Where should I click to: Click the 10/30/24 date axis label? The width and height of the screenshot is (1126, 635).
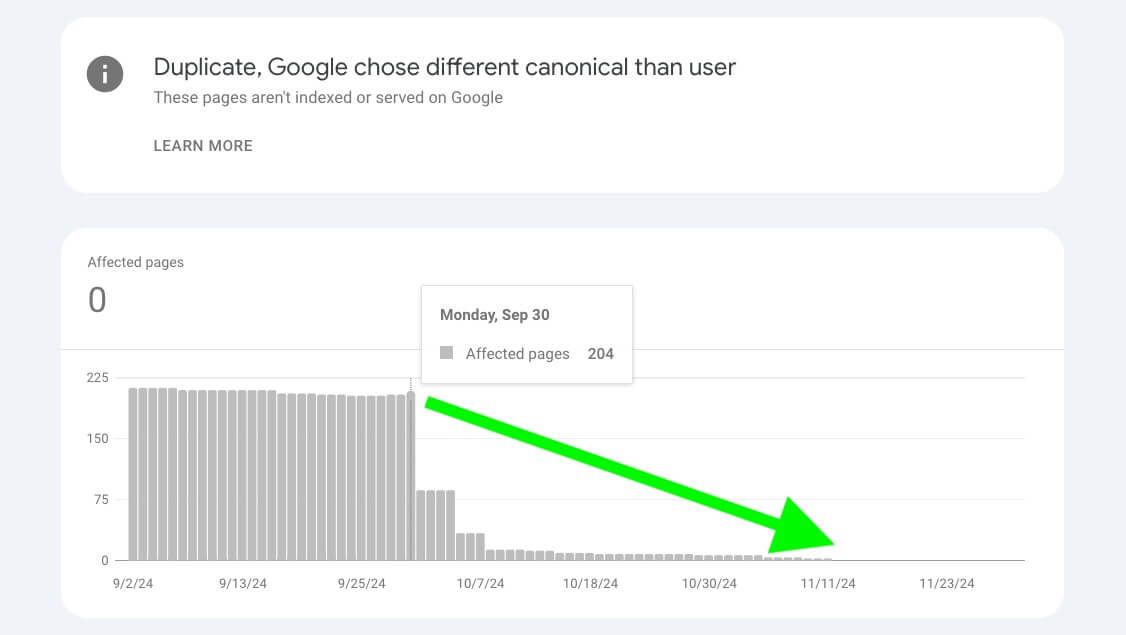709,584
